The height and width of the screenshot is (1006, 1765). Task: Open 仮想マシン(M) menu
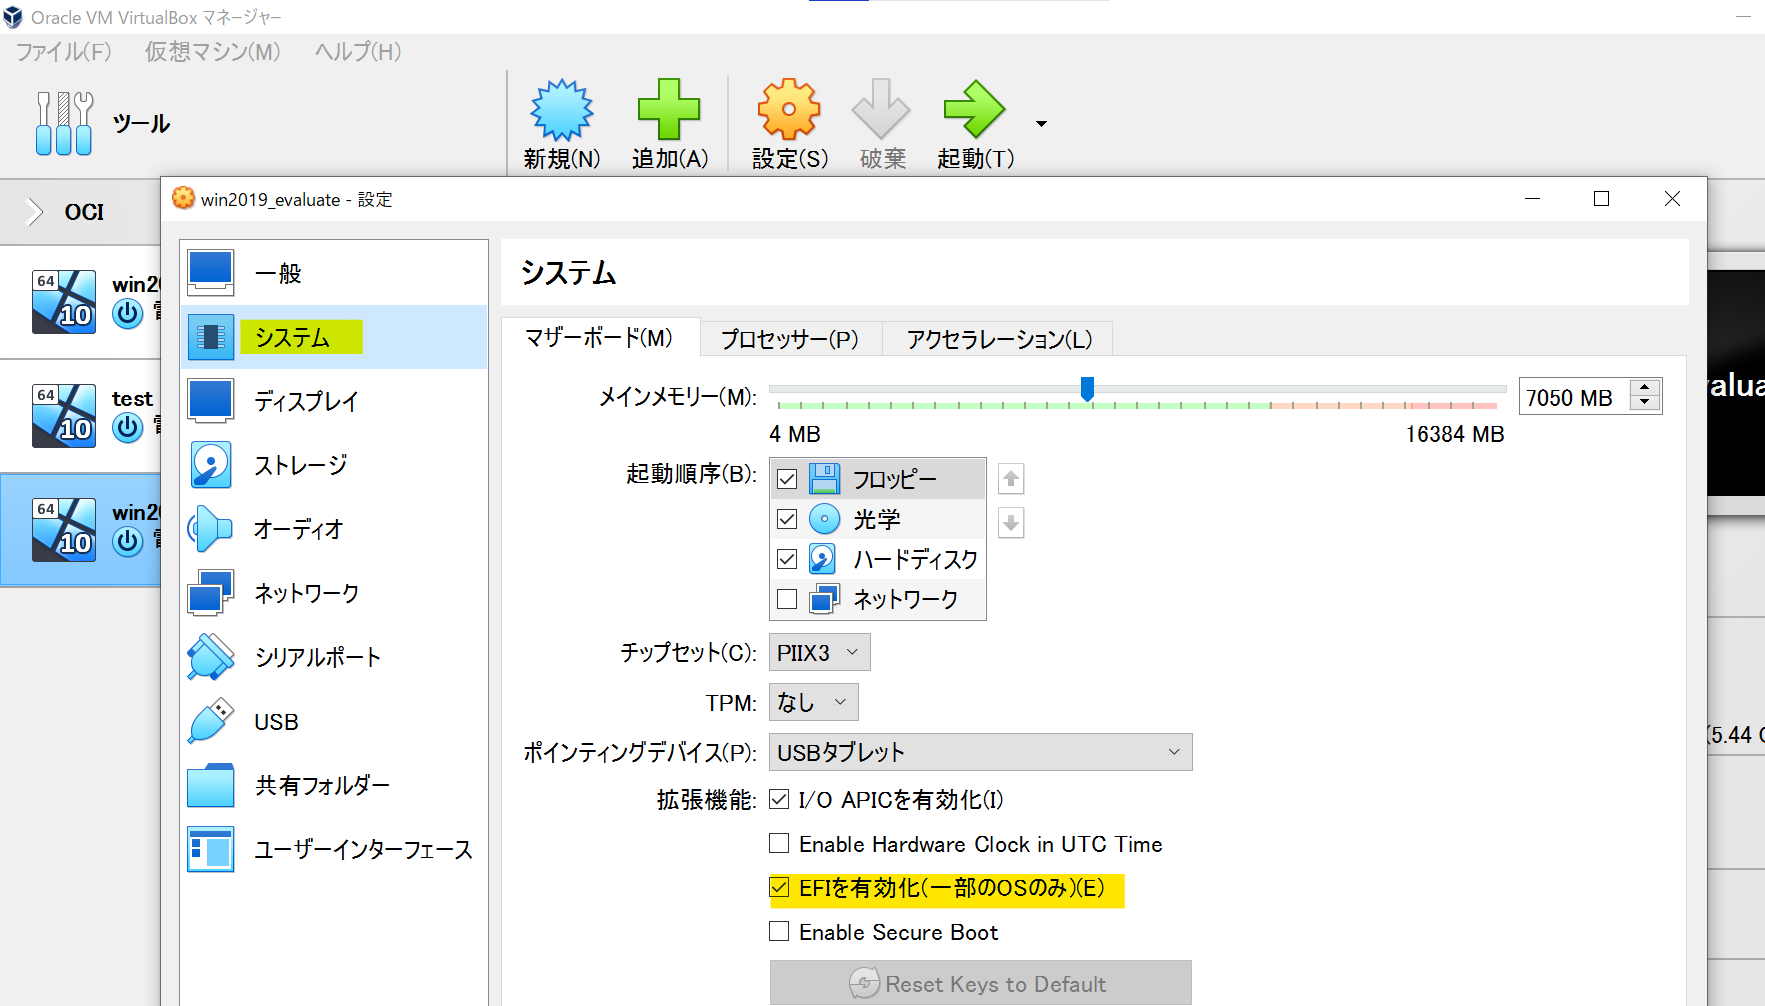point(212,52)
